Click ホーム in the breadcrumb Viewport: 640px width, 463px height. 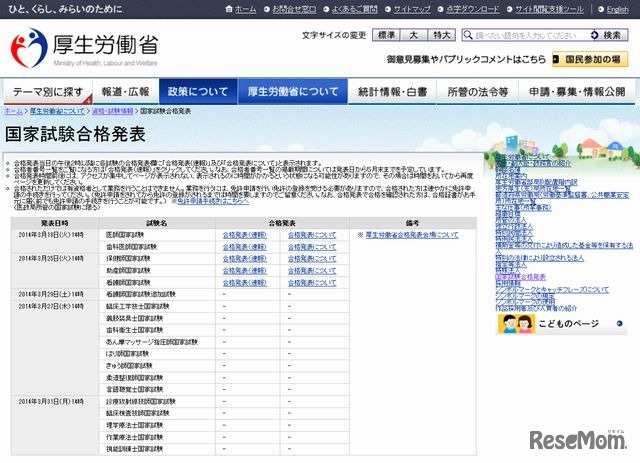click(13, 111)
